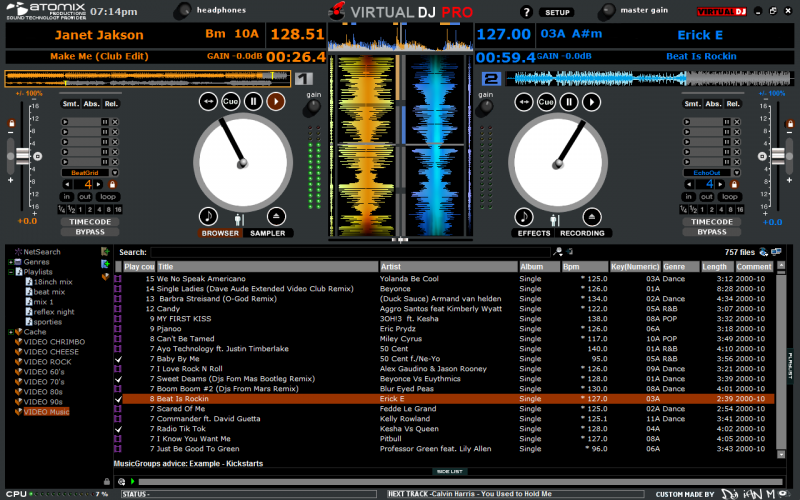
Task: Open the SIDE LIST panel
Action: (x=449, y=471)
